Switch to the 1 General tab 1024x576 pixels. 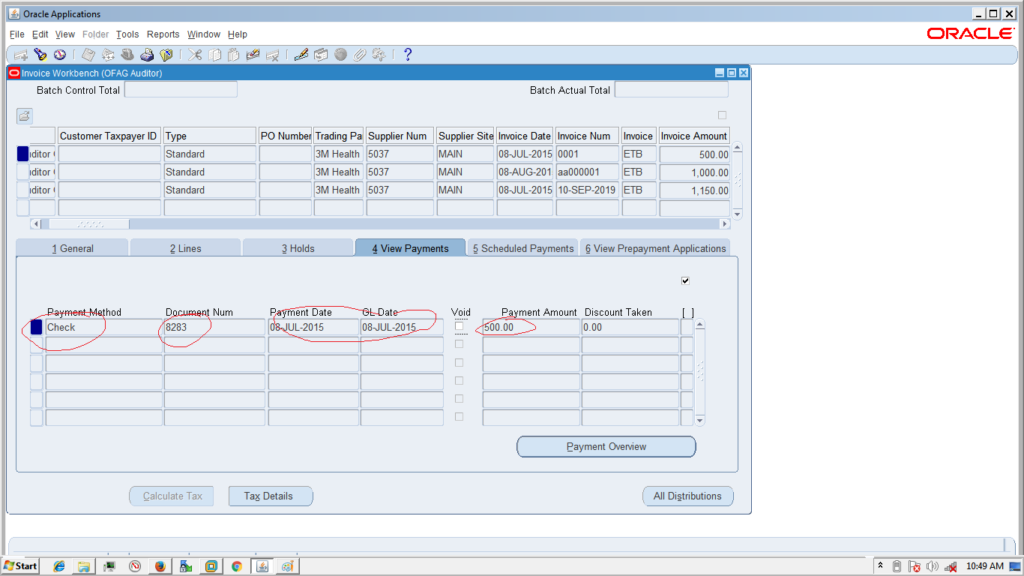pos(72,248)
